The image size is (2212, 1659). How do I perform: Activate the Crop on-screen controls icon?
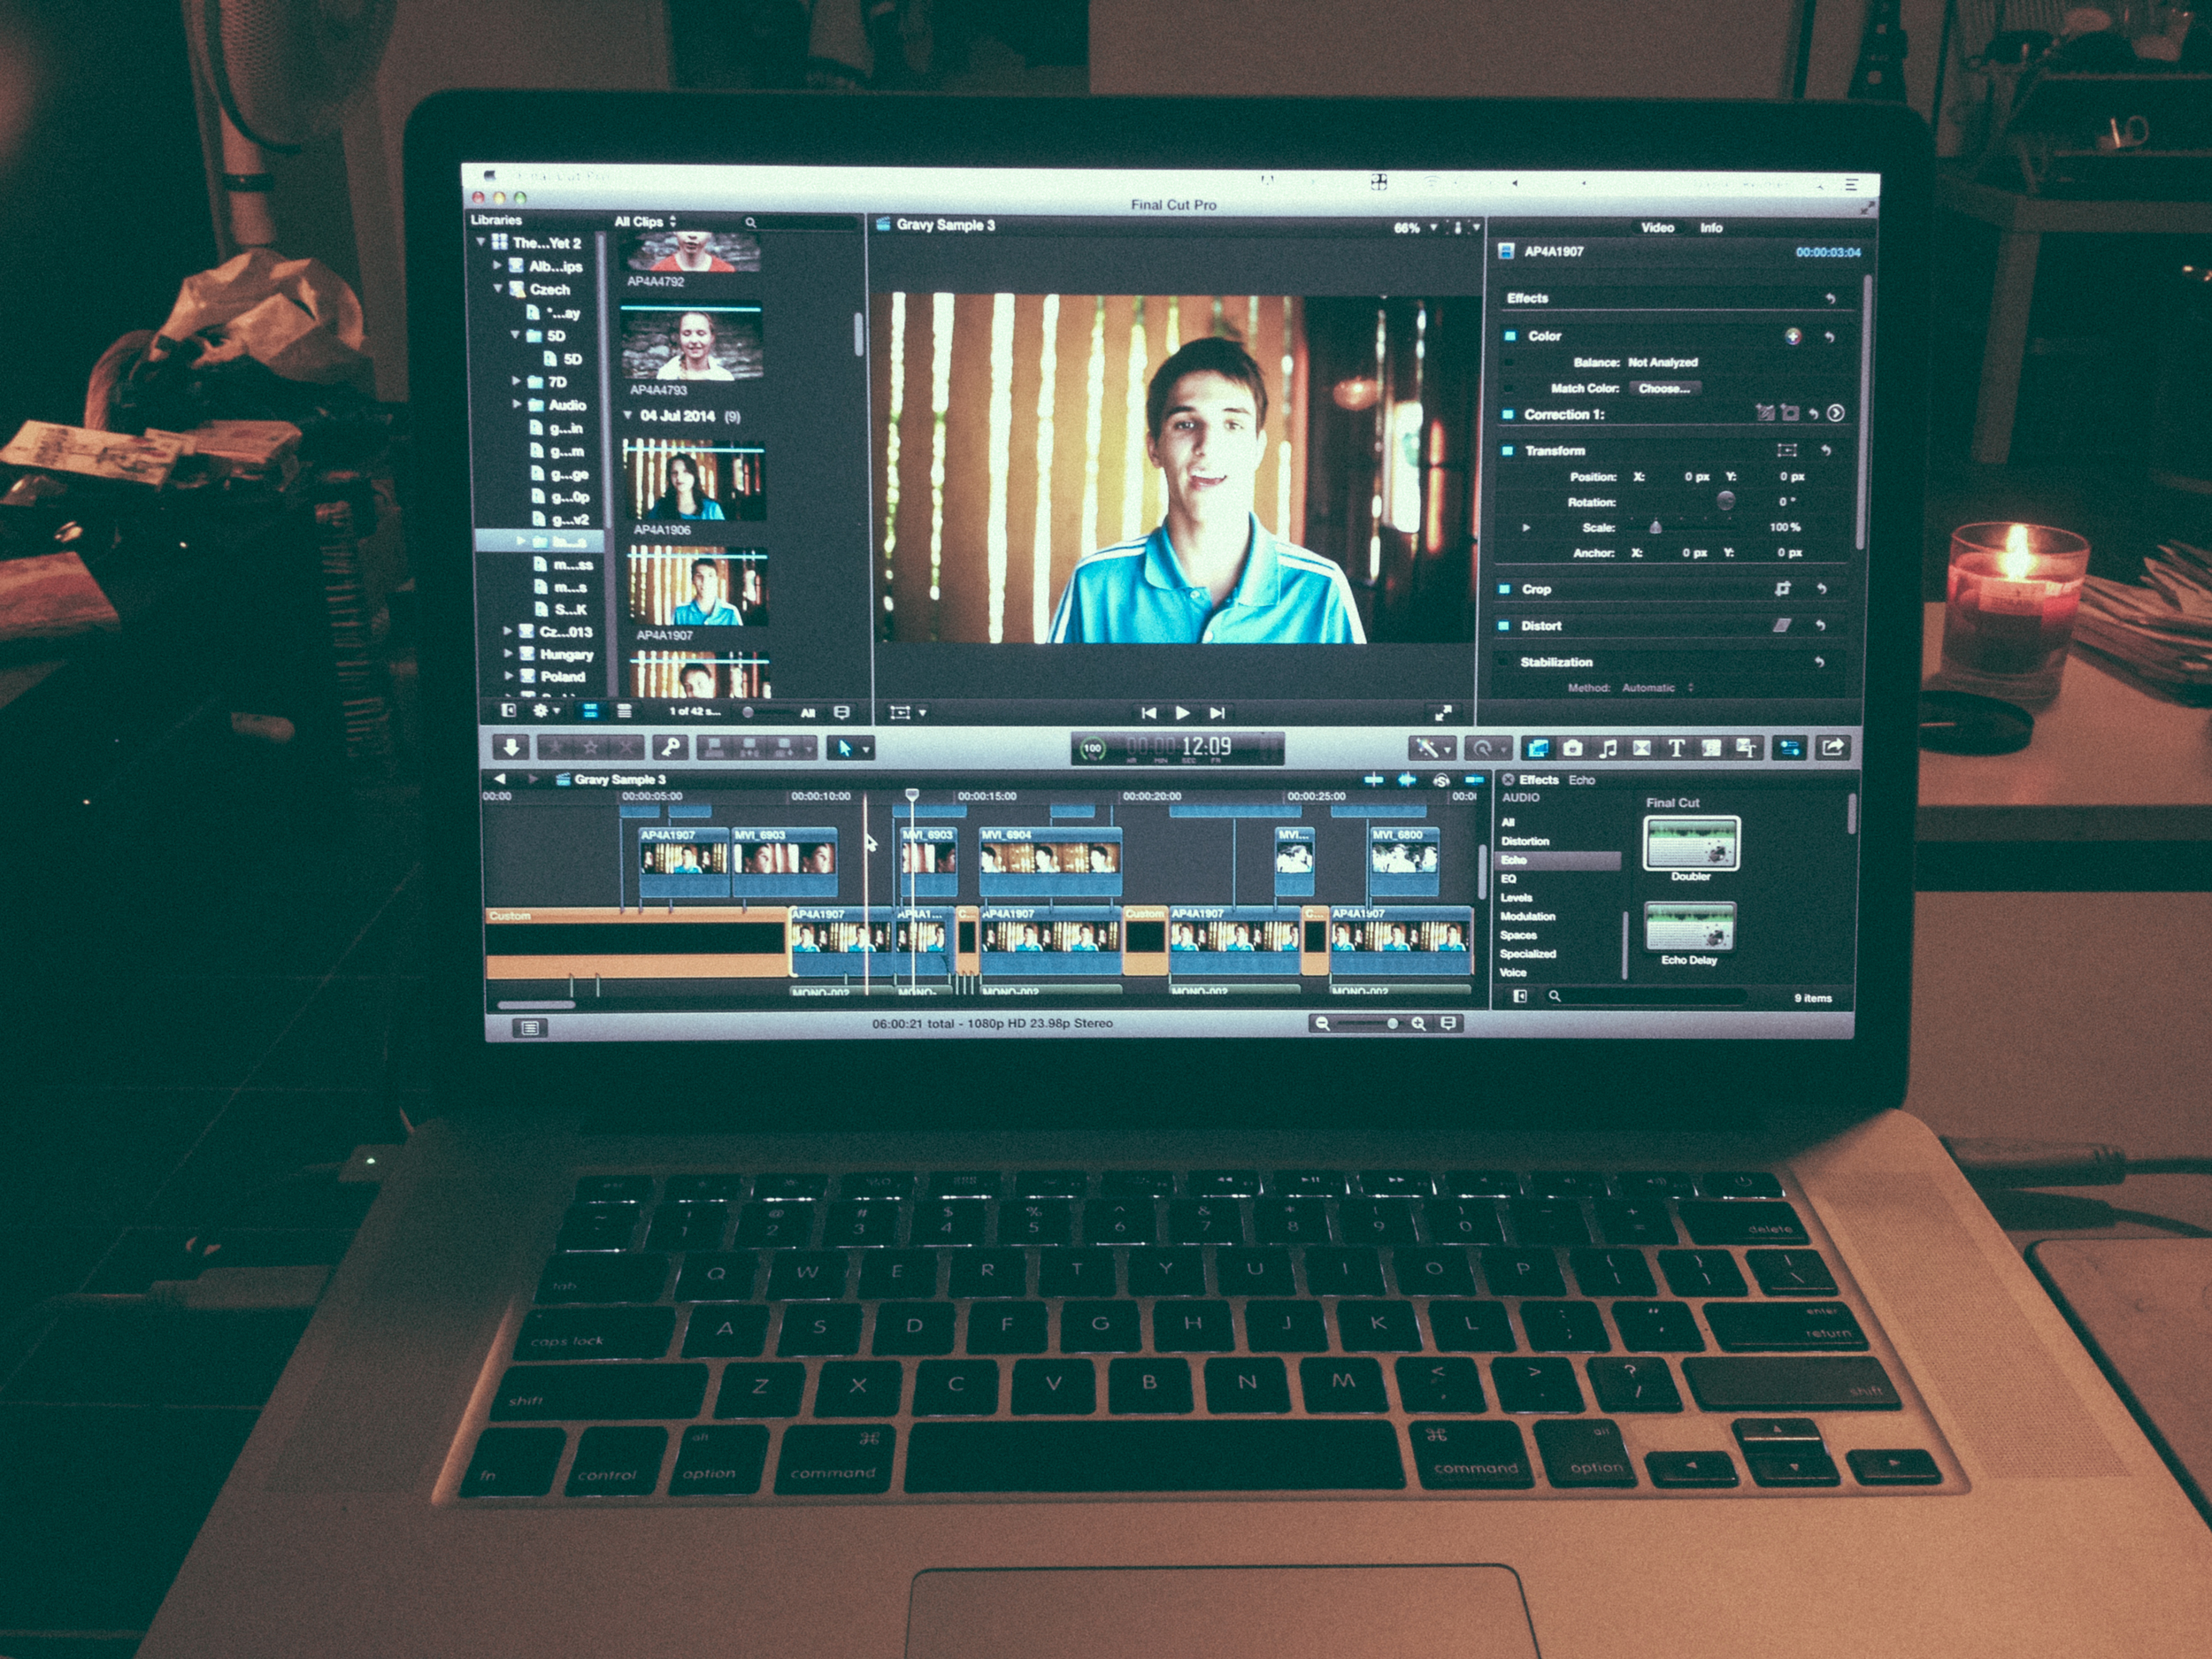[1782, 589]
